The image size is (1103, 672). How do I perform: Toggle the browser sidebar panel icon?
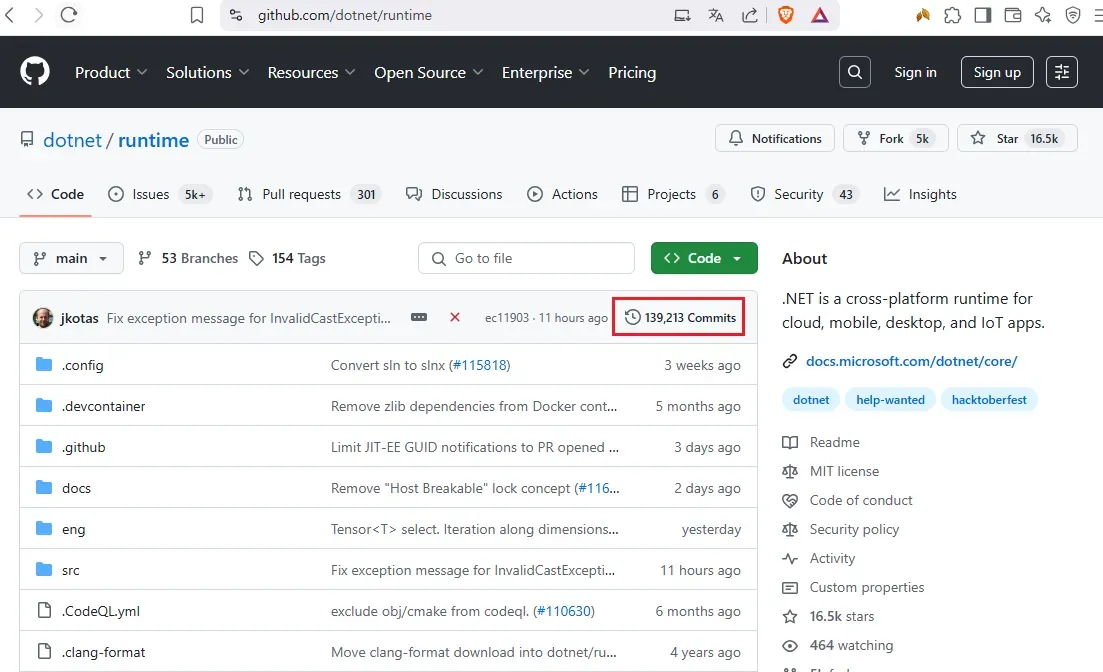point(983,15)
